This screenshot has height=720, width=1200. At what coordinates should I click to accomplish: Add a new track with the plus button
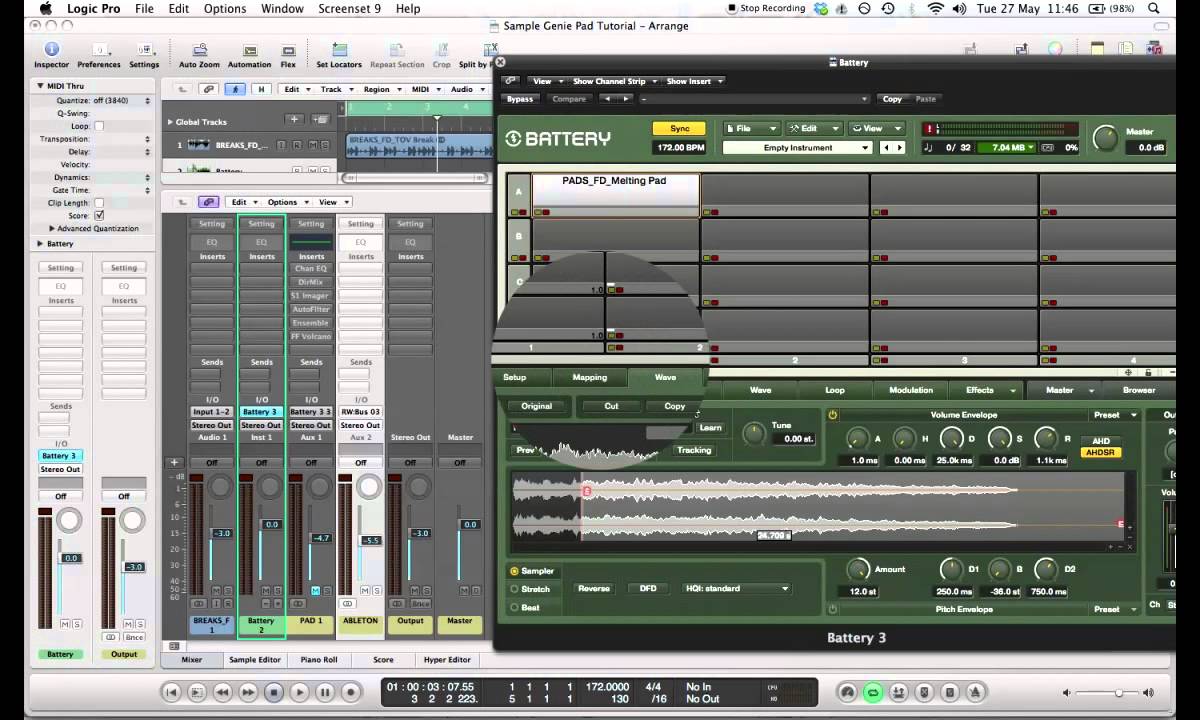[x=294, y=120]
